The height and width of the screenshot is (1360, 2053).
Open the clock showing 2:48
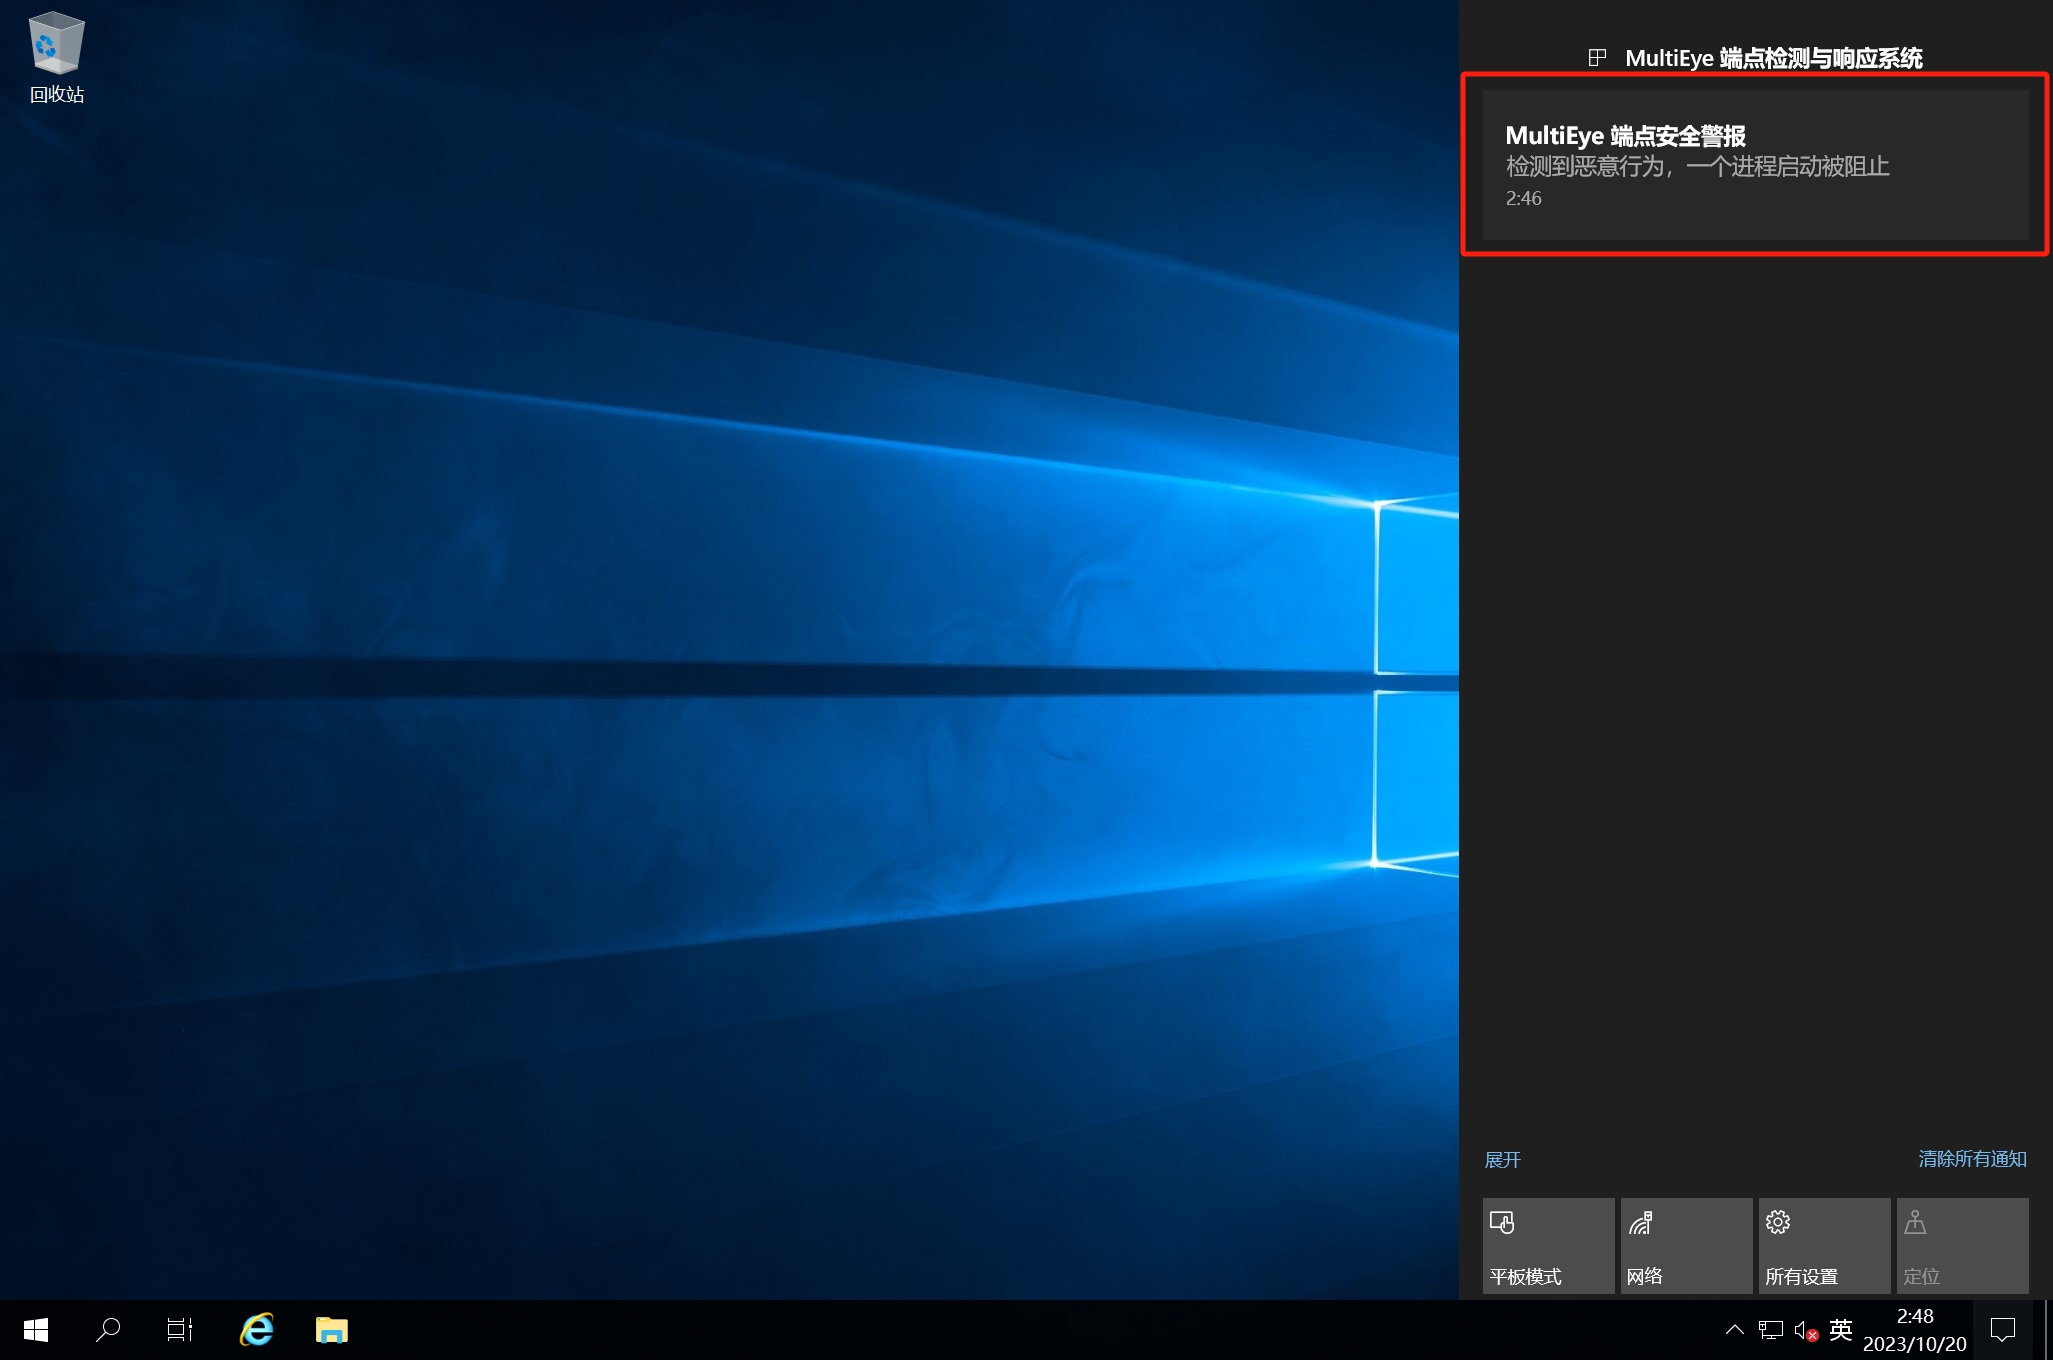pos(1914,1330)
